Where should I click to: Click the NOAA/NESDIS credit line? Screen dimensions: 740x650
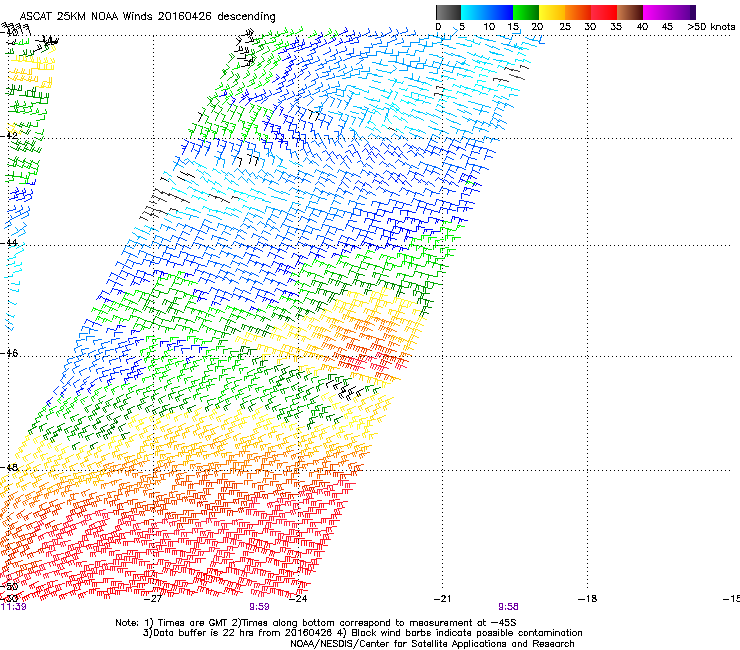(432, 644)
